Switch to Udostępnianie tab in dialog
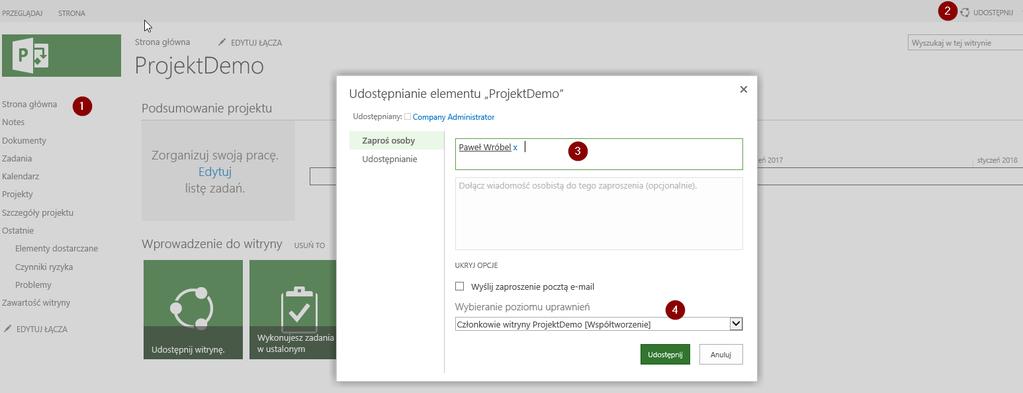Viewport: 1023px width, 393px height. coord(389,159)
